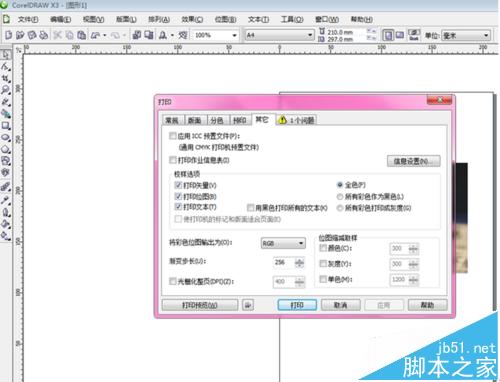Open the 效果 menu

pos(192,19)
